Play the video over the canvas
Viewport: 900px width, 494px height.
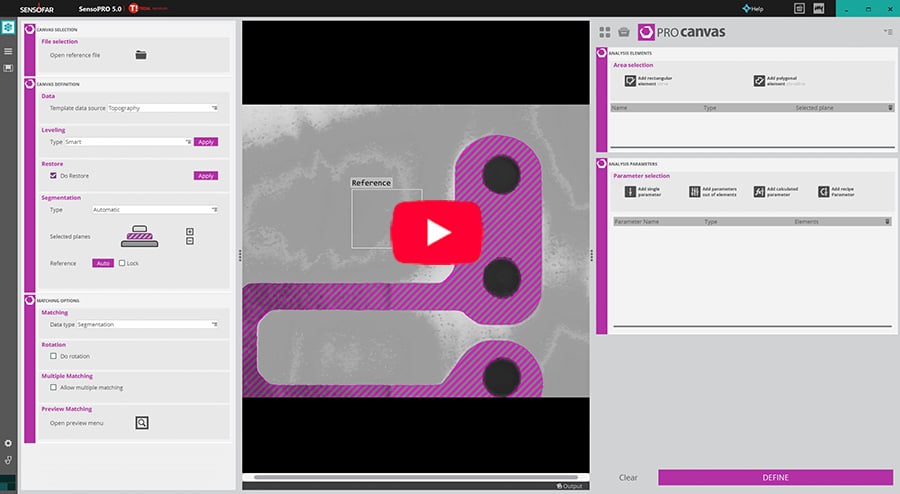point(437,232)
